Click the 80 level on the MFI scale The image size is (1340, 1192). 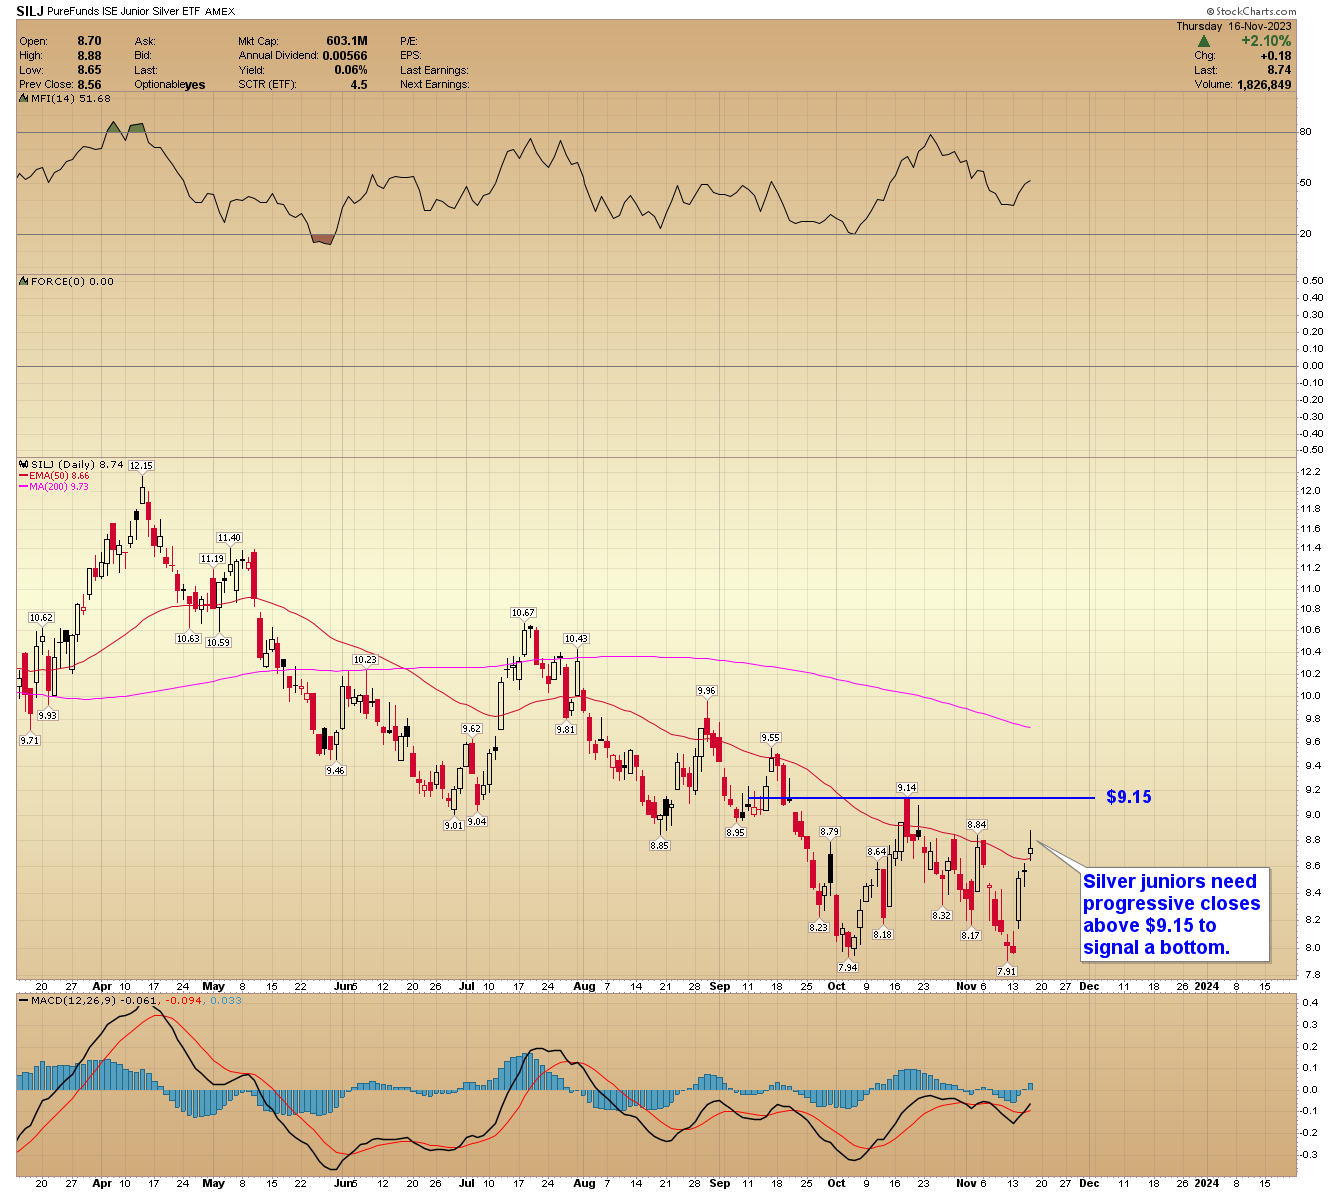point(1305,132)
